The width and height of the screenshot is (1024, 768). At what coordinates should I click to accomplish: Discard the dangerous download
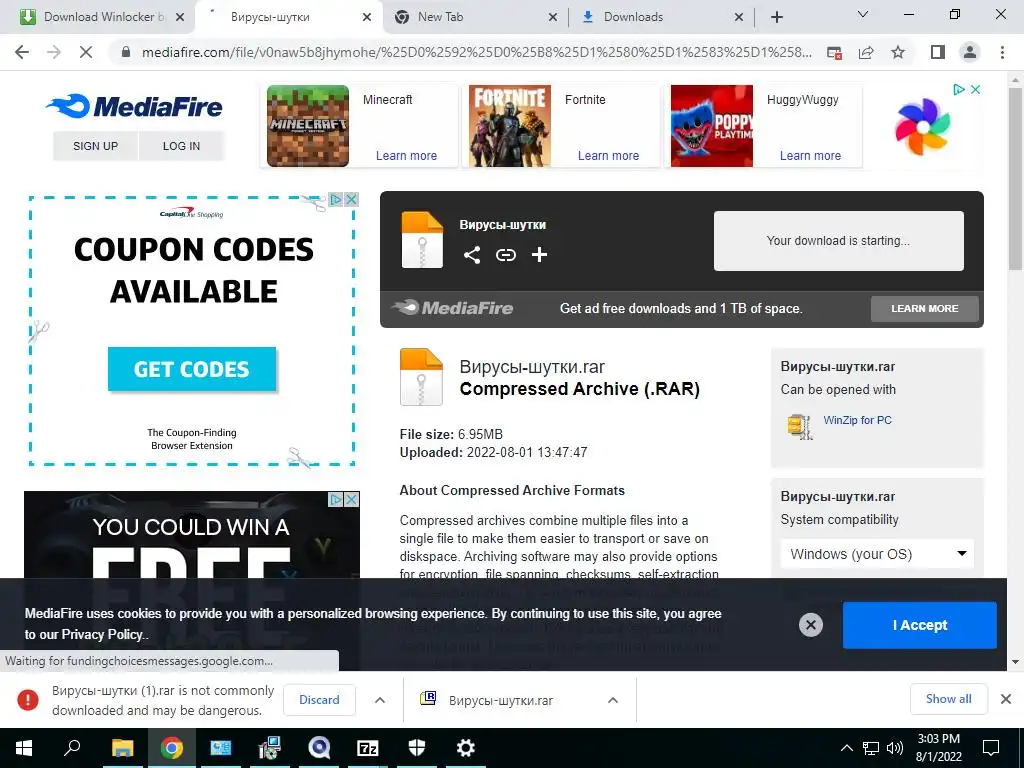[x=319, y=699]
